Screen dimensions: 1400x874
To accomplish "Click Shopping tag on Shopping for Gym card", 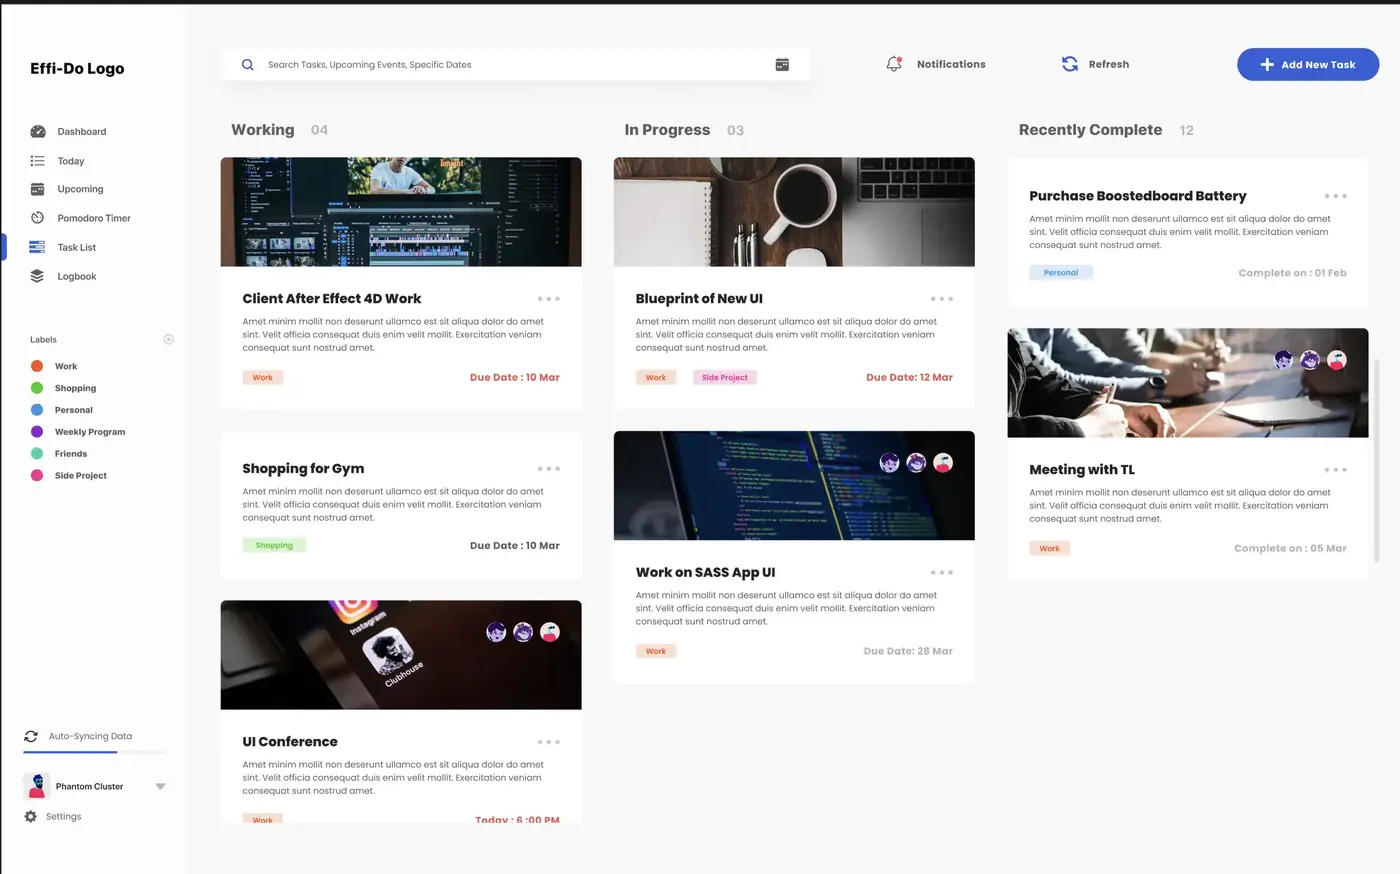I will pos(274,546).
